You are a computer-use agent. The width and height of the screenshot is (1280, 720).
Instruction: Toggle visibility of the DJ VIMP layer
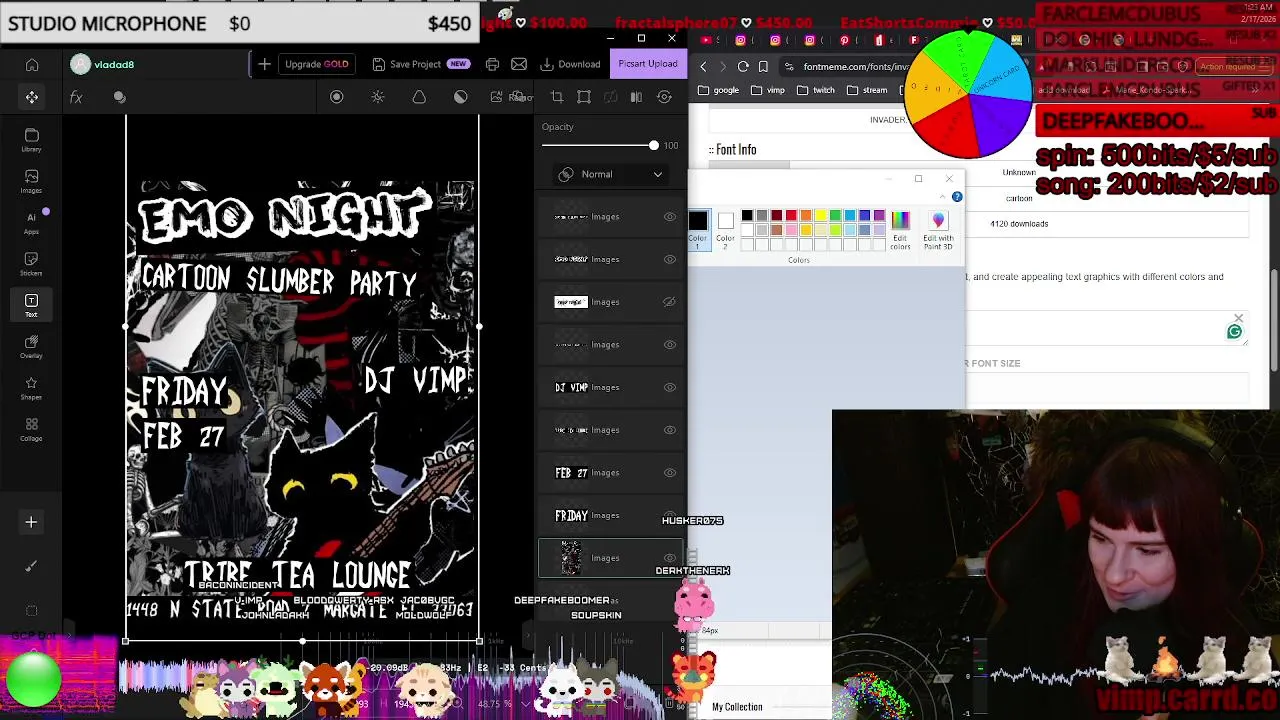(670, 387)
